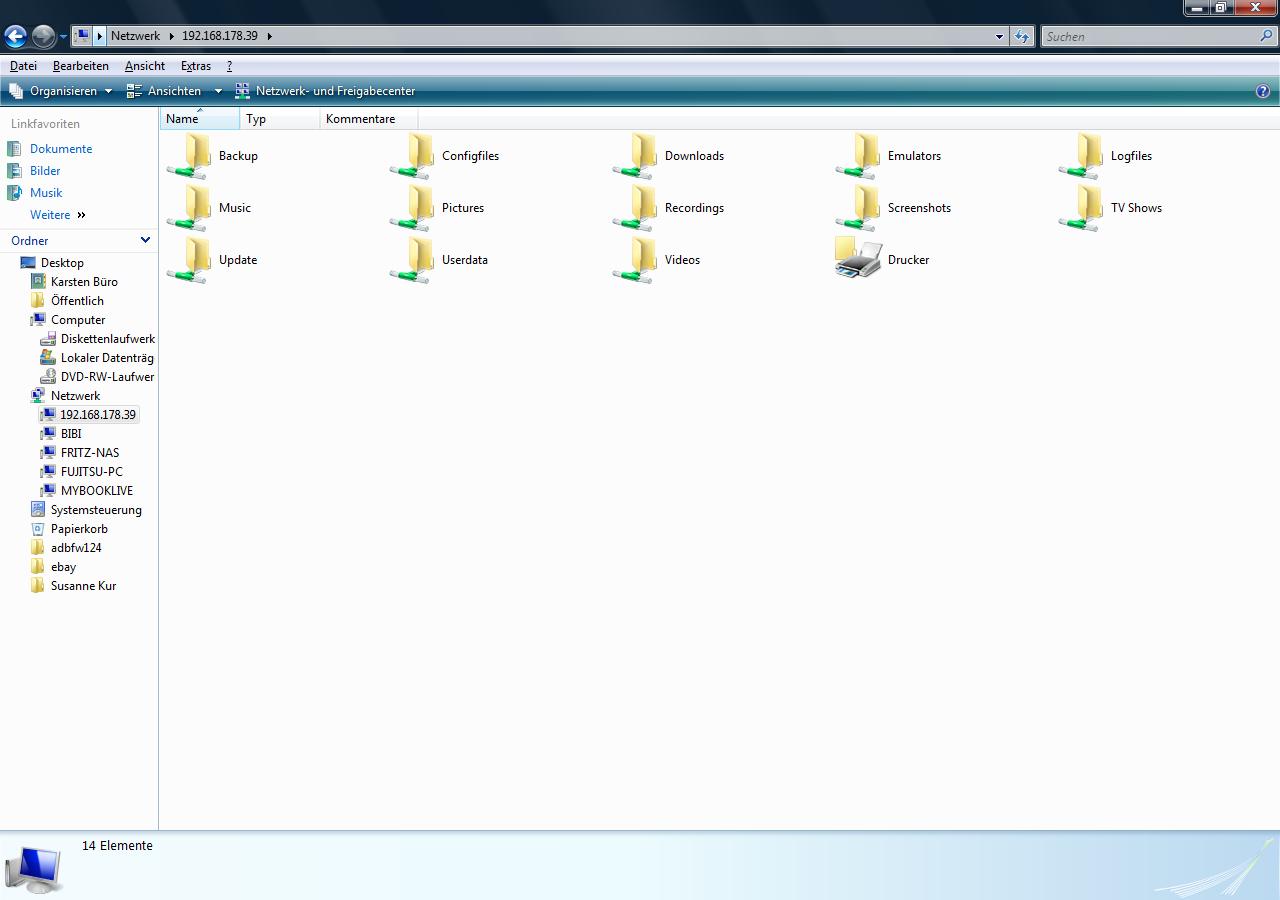Screen dimensions: 1280x900
Task: Expand the Ansichten dropdown arrow
Action: coord(218,91)
